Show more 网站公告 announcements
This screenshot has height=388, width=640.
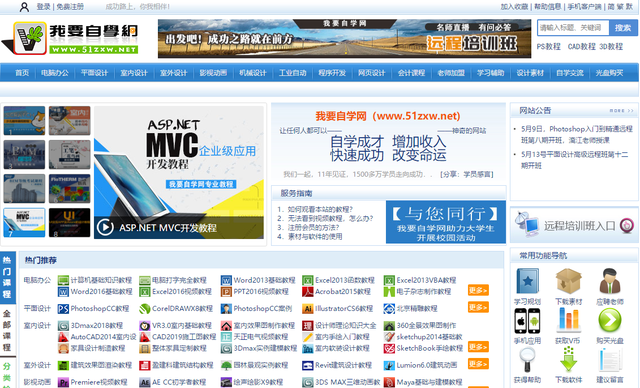pyautogui.click(x=621, y=111)
